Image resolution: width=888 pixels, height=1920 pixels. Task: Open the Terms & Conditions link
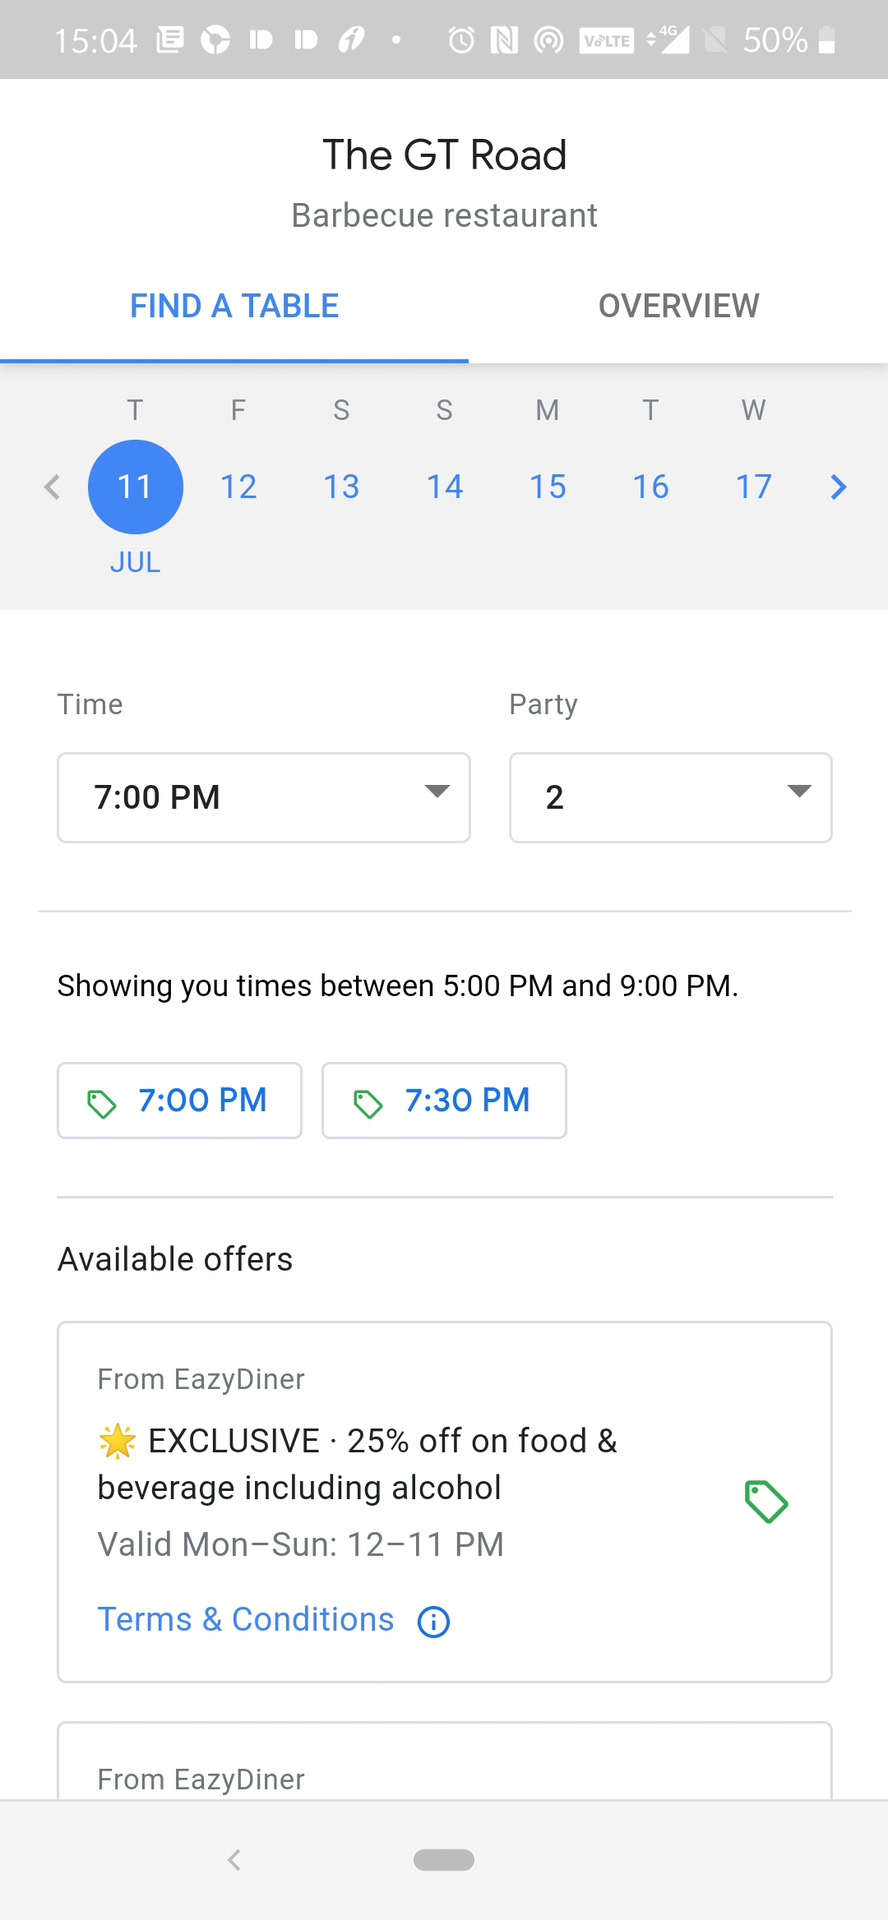pyautogui.click(x=246, y=1620)
